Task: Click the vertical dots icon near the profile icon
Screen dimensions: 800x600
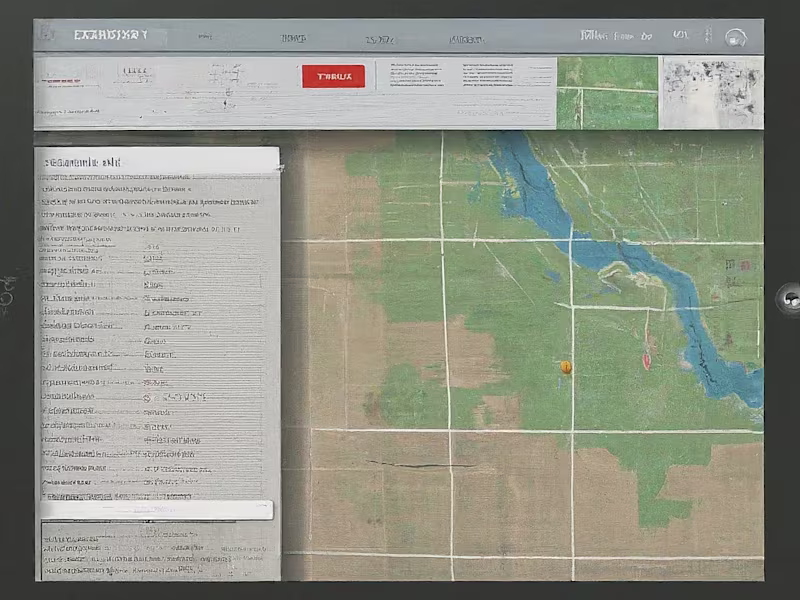Action: coord(708,35)
